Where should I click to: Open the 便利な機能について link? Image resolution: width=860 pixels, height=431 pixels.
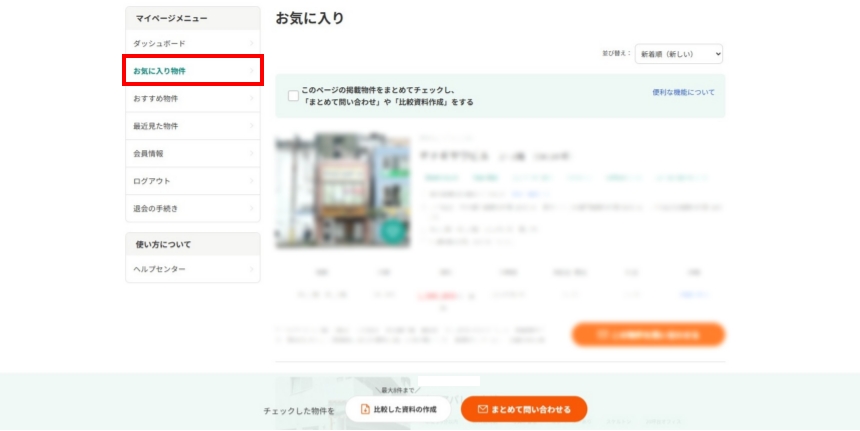coord(683,92)
